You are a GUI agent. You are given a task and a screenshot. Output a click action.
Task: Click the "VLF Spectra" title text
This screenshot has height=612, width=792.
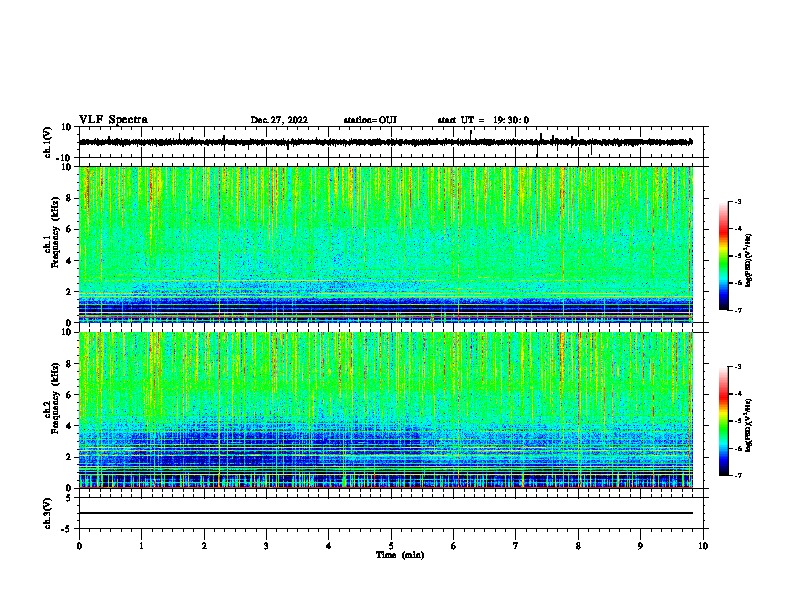point(113,120)
